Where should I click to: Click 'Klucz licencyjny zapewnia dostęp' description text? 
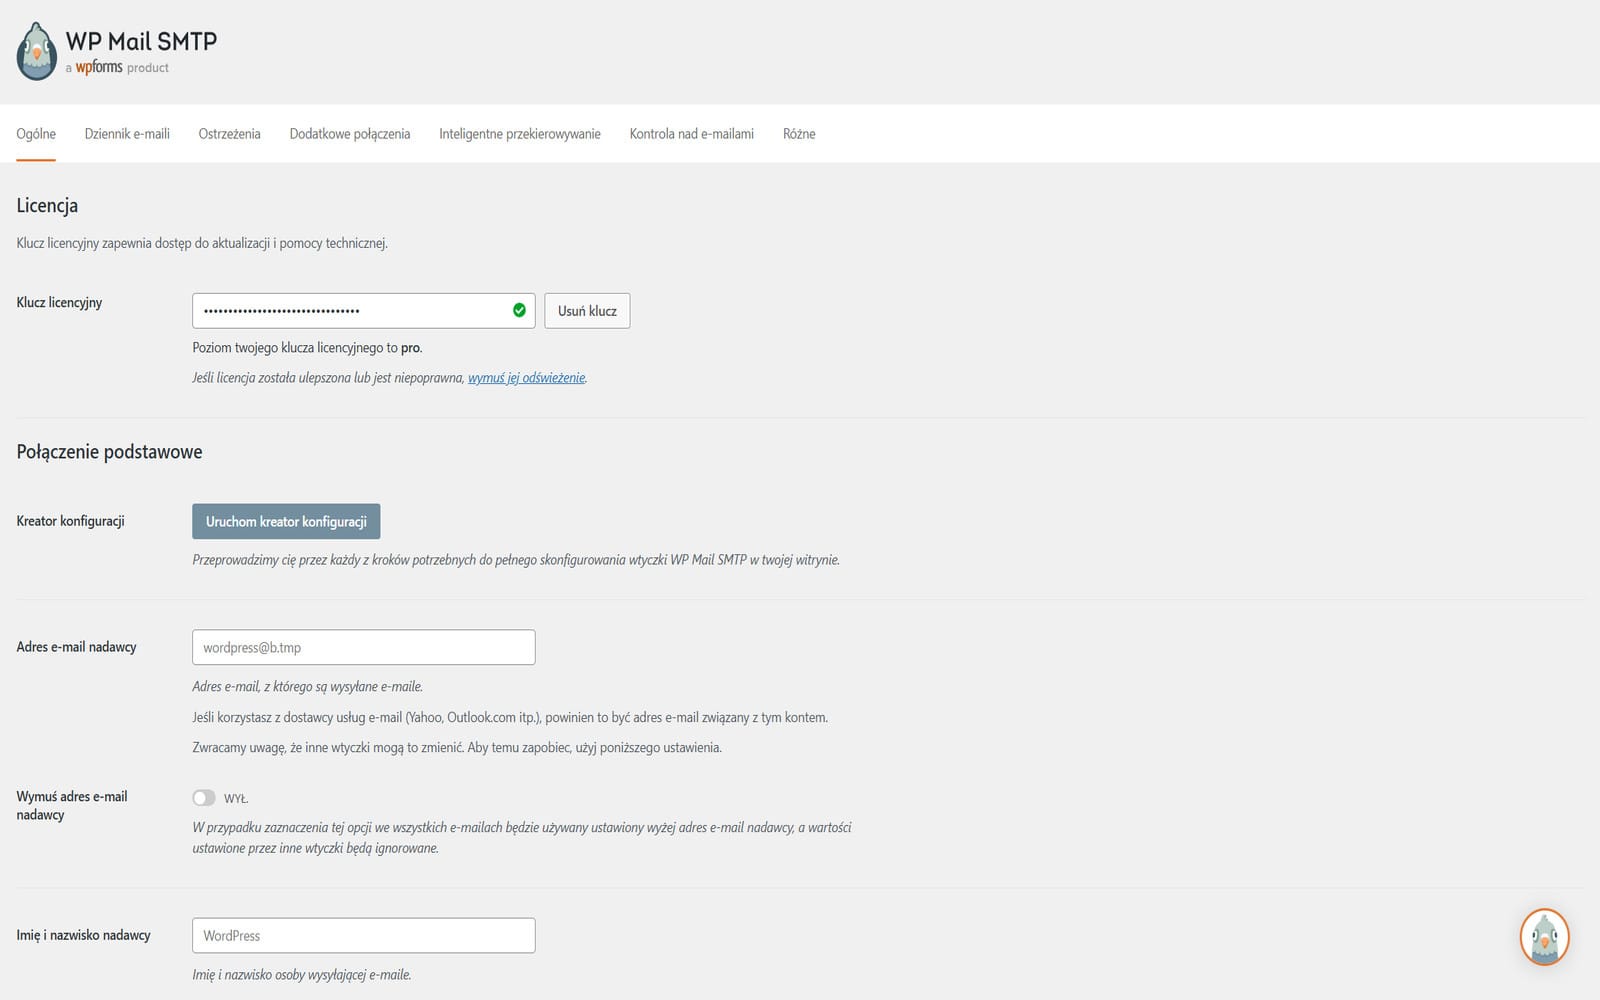click(x=202, y=243)
